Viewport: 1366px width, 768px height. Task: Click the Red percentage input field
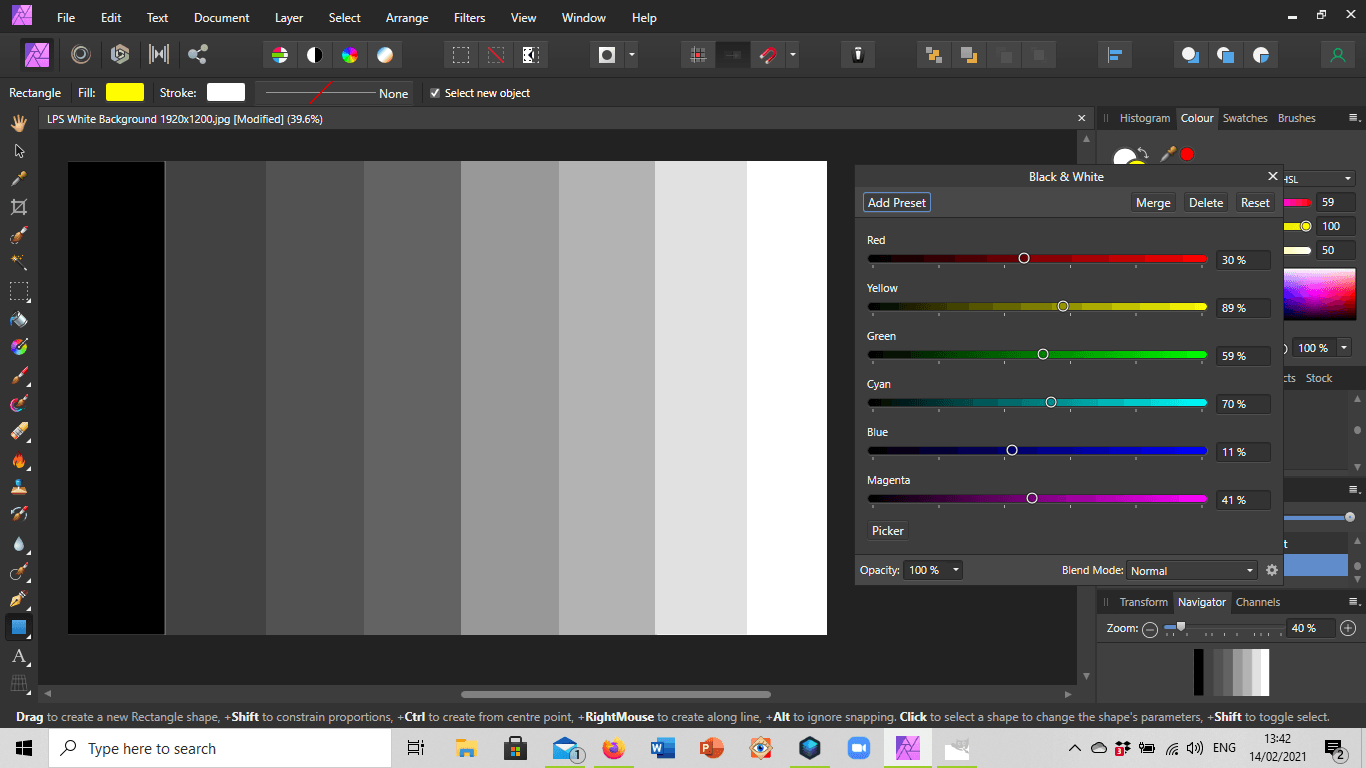1243,260
